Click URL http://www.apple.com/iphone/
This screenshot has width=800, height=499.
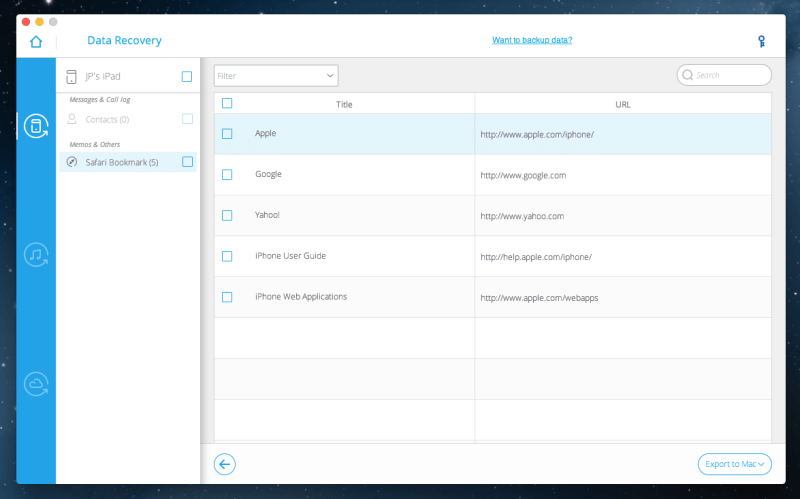coord(537,135)
